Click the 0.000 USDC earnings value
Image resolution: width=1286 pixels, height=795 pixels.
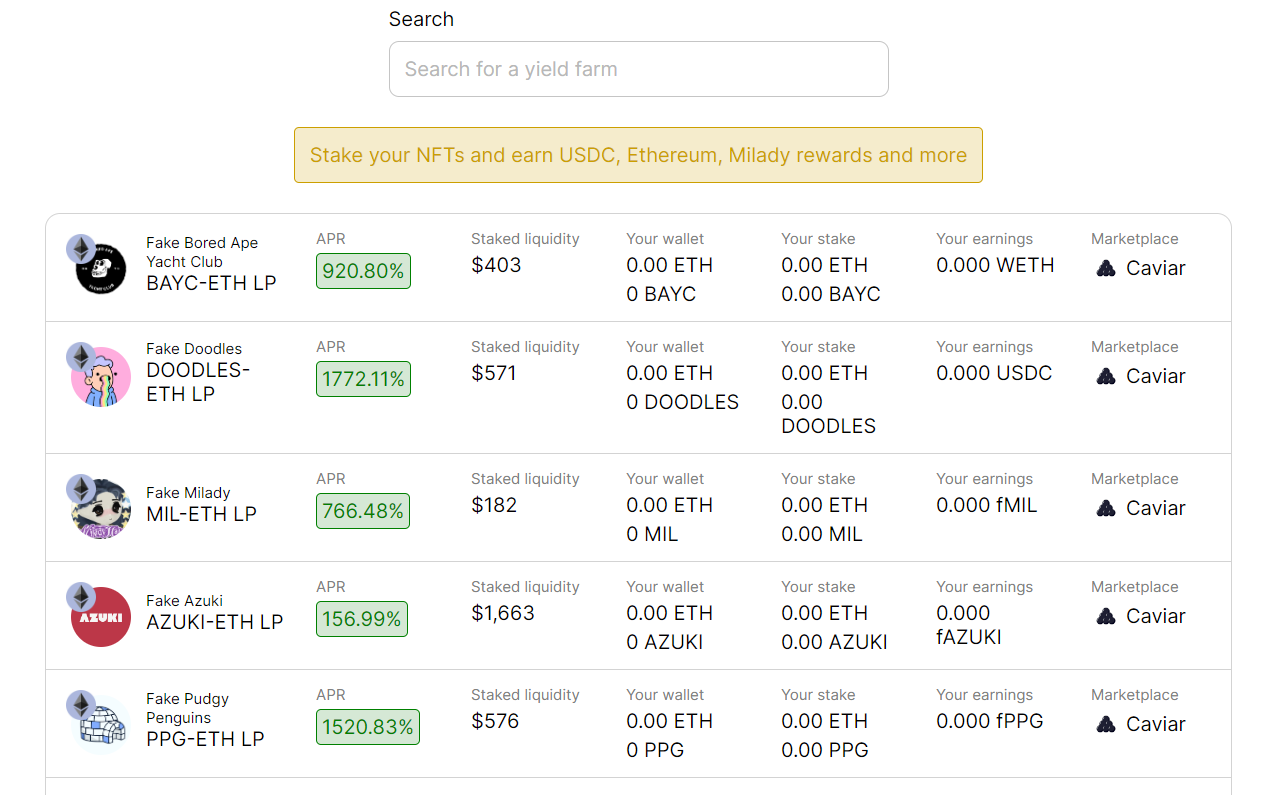tap(994, 373)
